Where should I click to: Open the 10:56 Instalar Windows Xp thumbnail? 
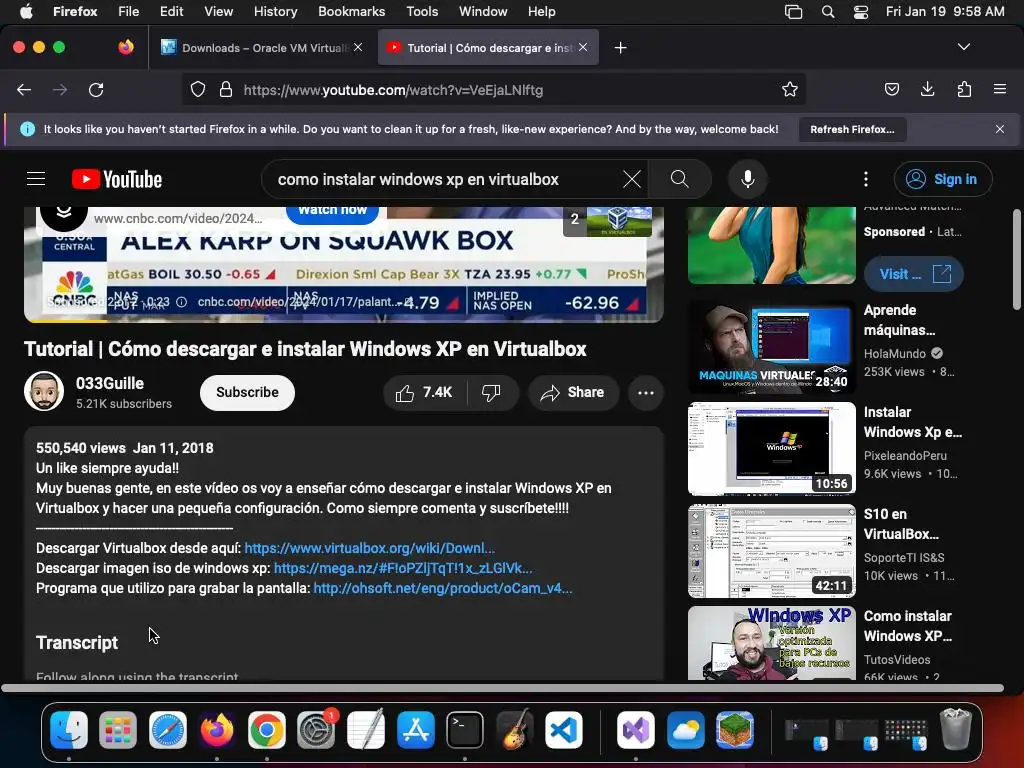click(x=772, y=449)
